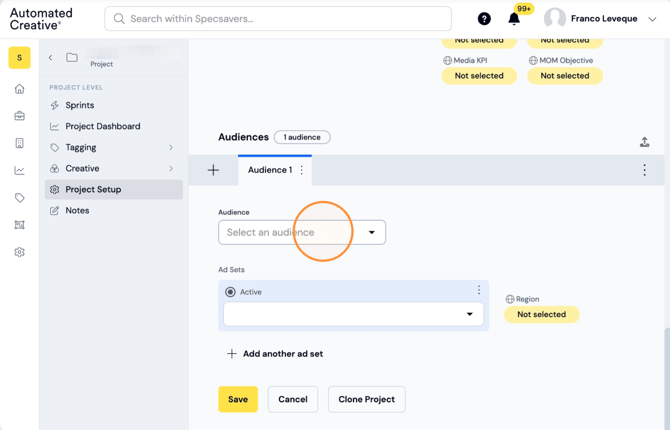Open Project Dashboard in project menu

pyautogui.click(x=114, y=126)
